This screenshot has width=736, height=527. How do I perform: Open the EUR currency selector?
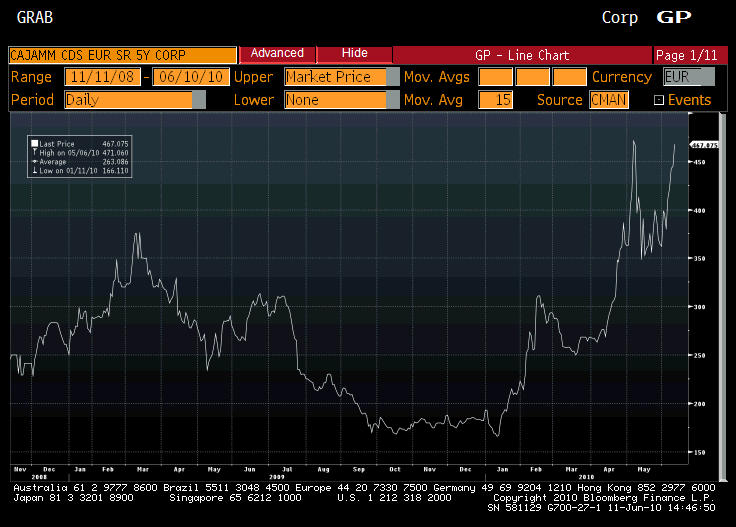[x=689, y=77]
